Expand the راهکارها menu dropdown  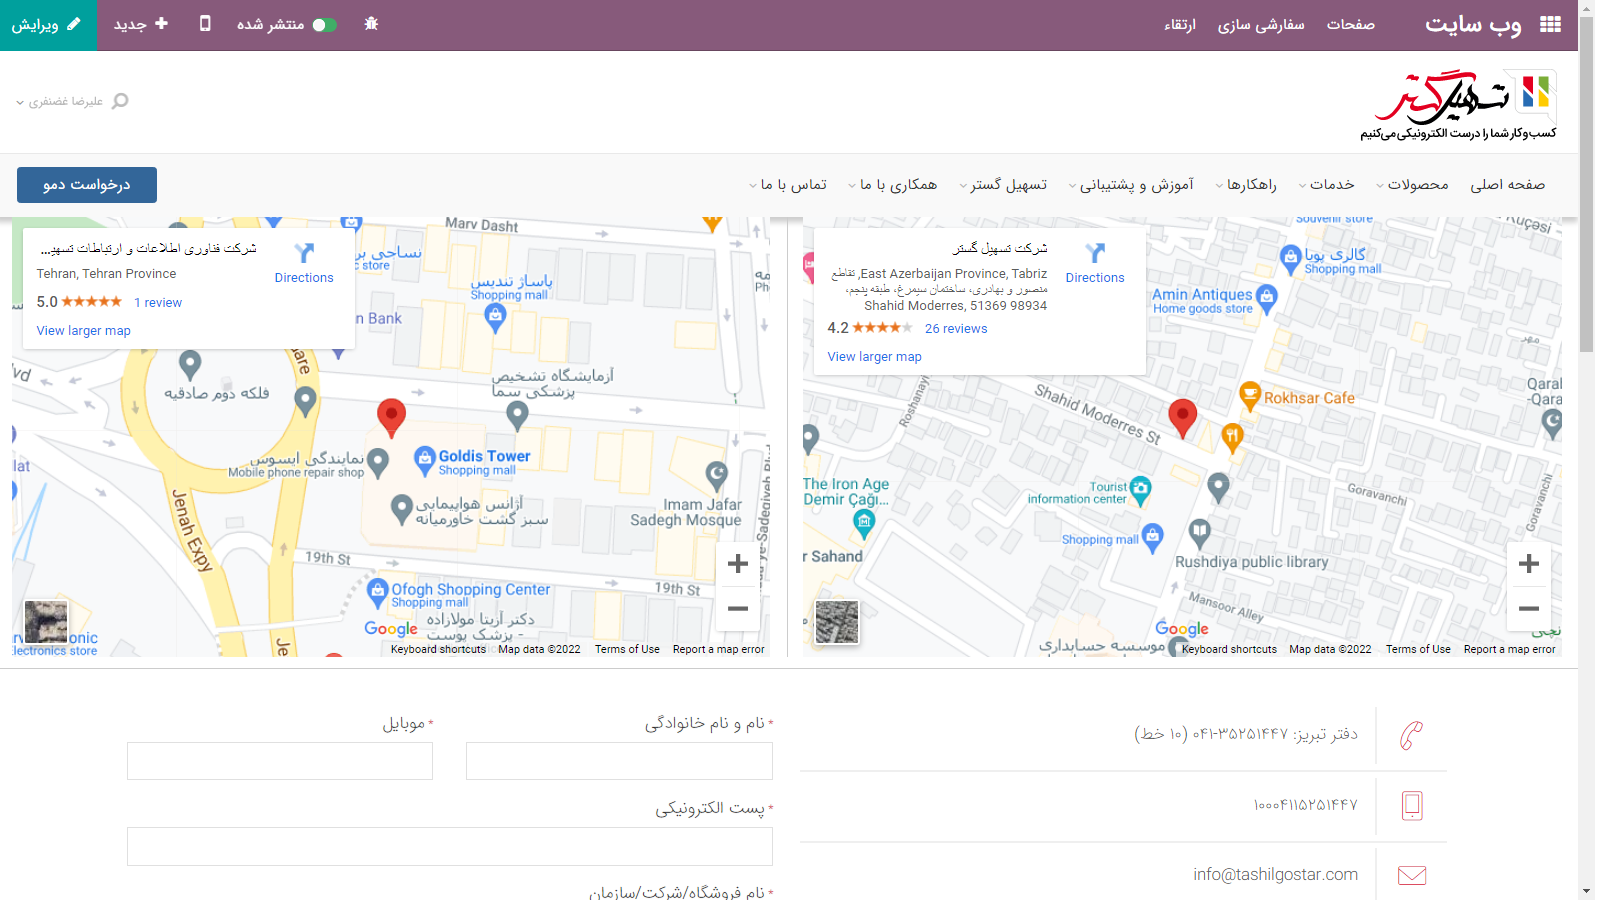pyautogui.click(x=1246, y=185)
